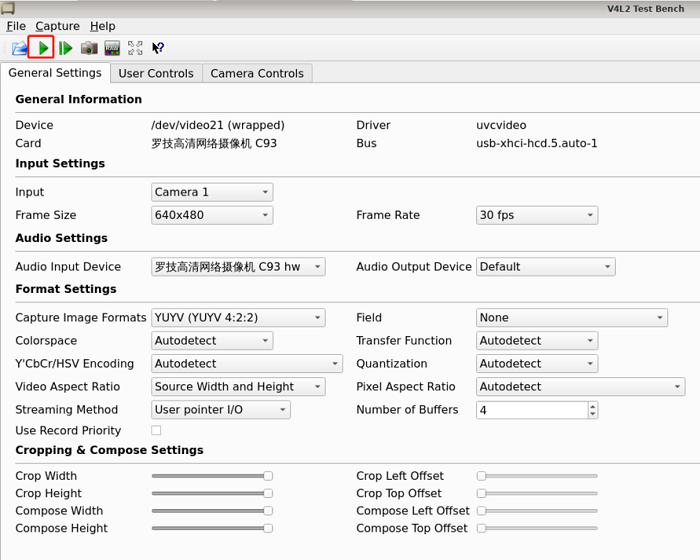This screenshot has height=560, width=700.
Task: Click the save raw frames icon
Action: click(112, 48)
